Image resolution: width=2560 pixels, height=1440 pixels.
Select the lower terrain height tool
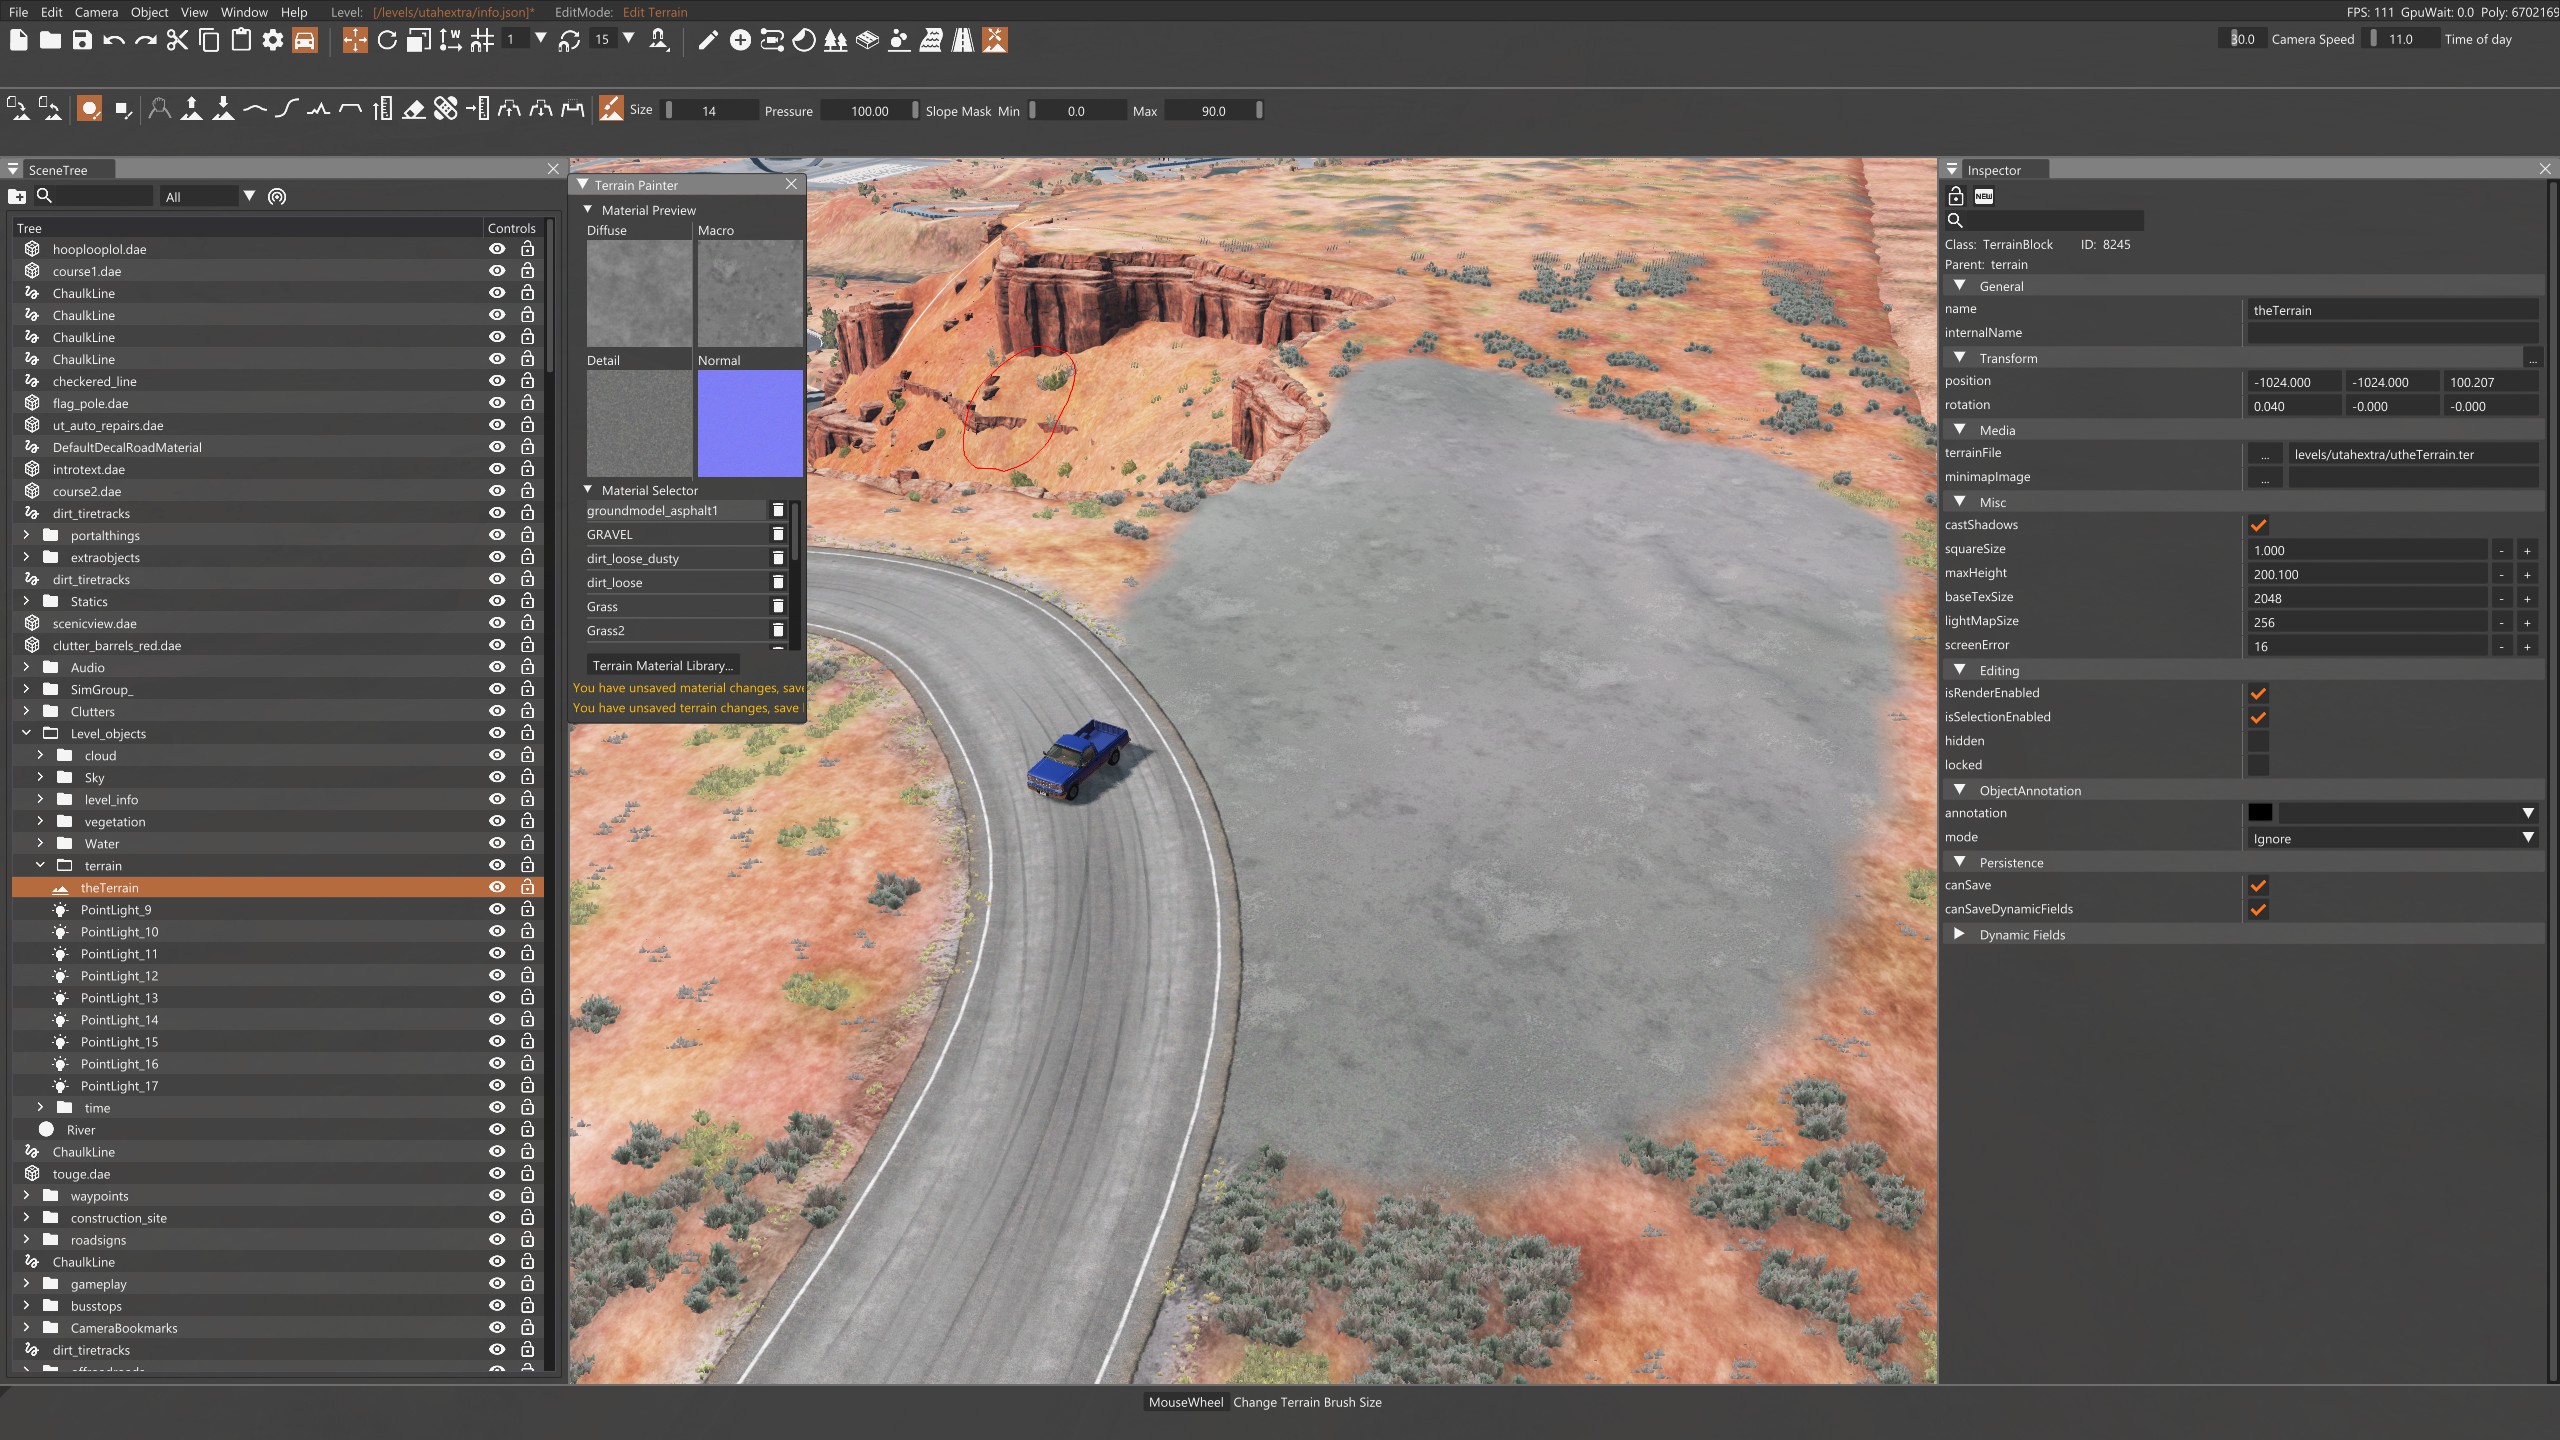[x=224, y=109]
